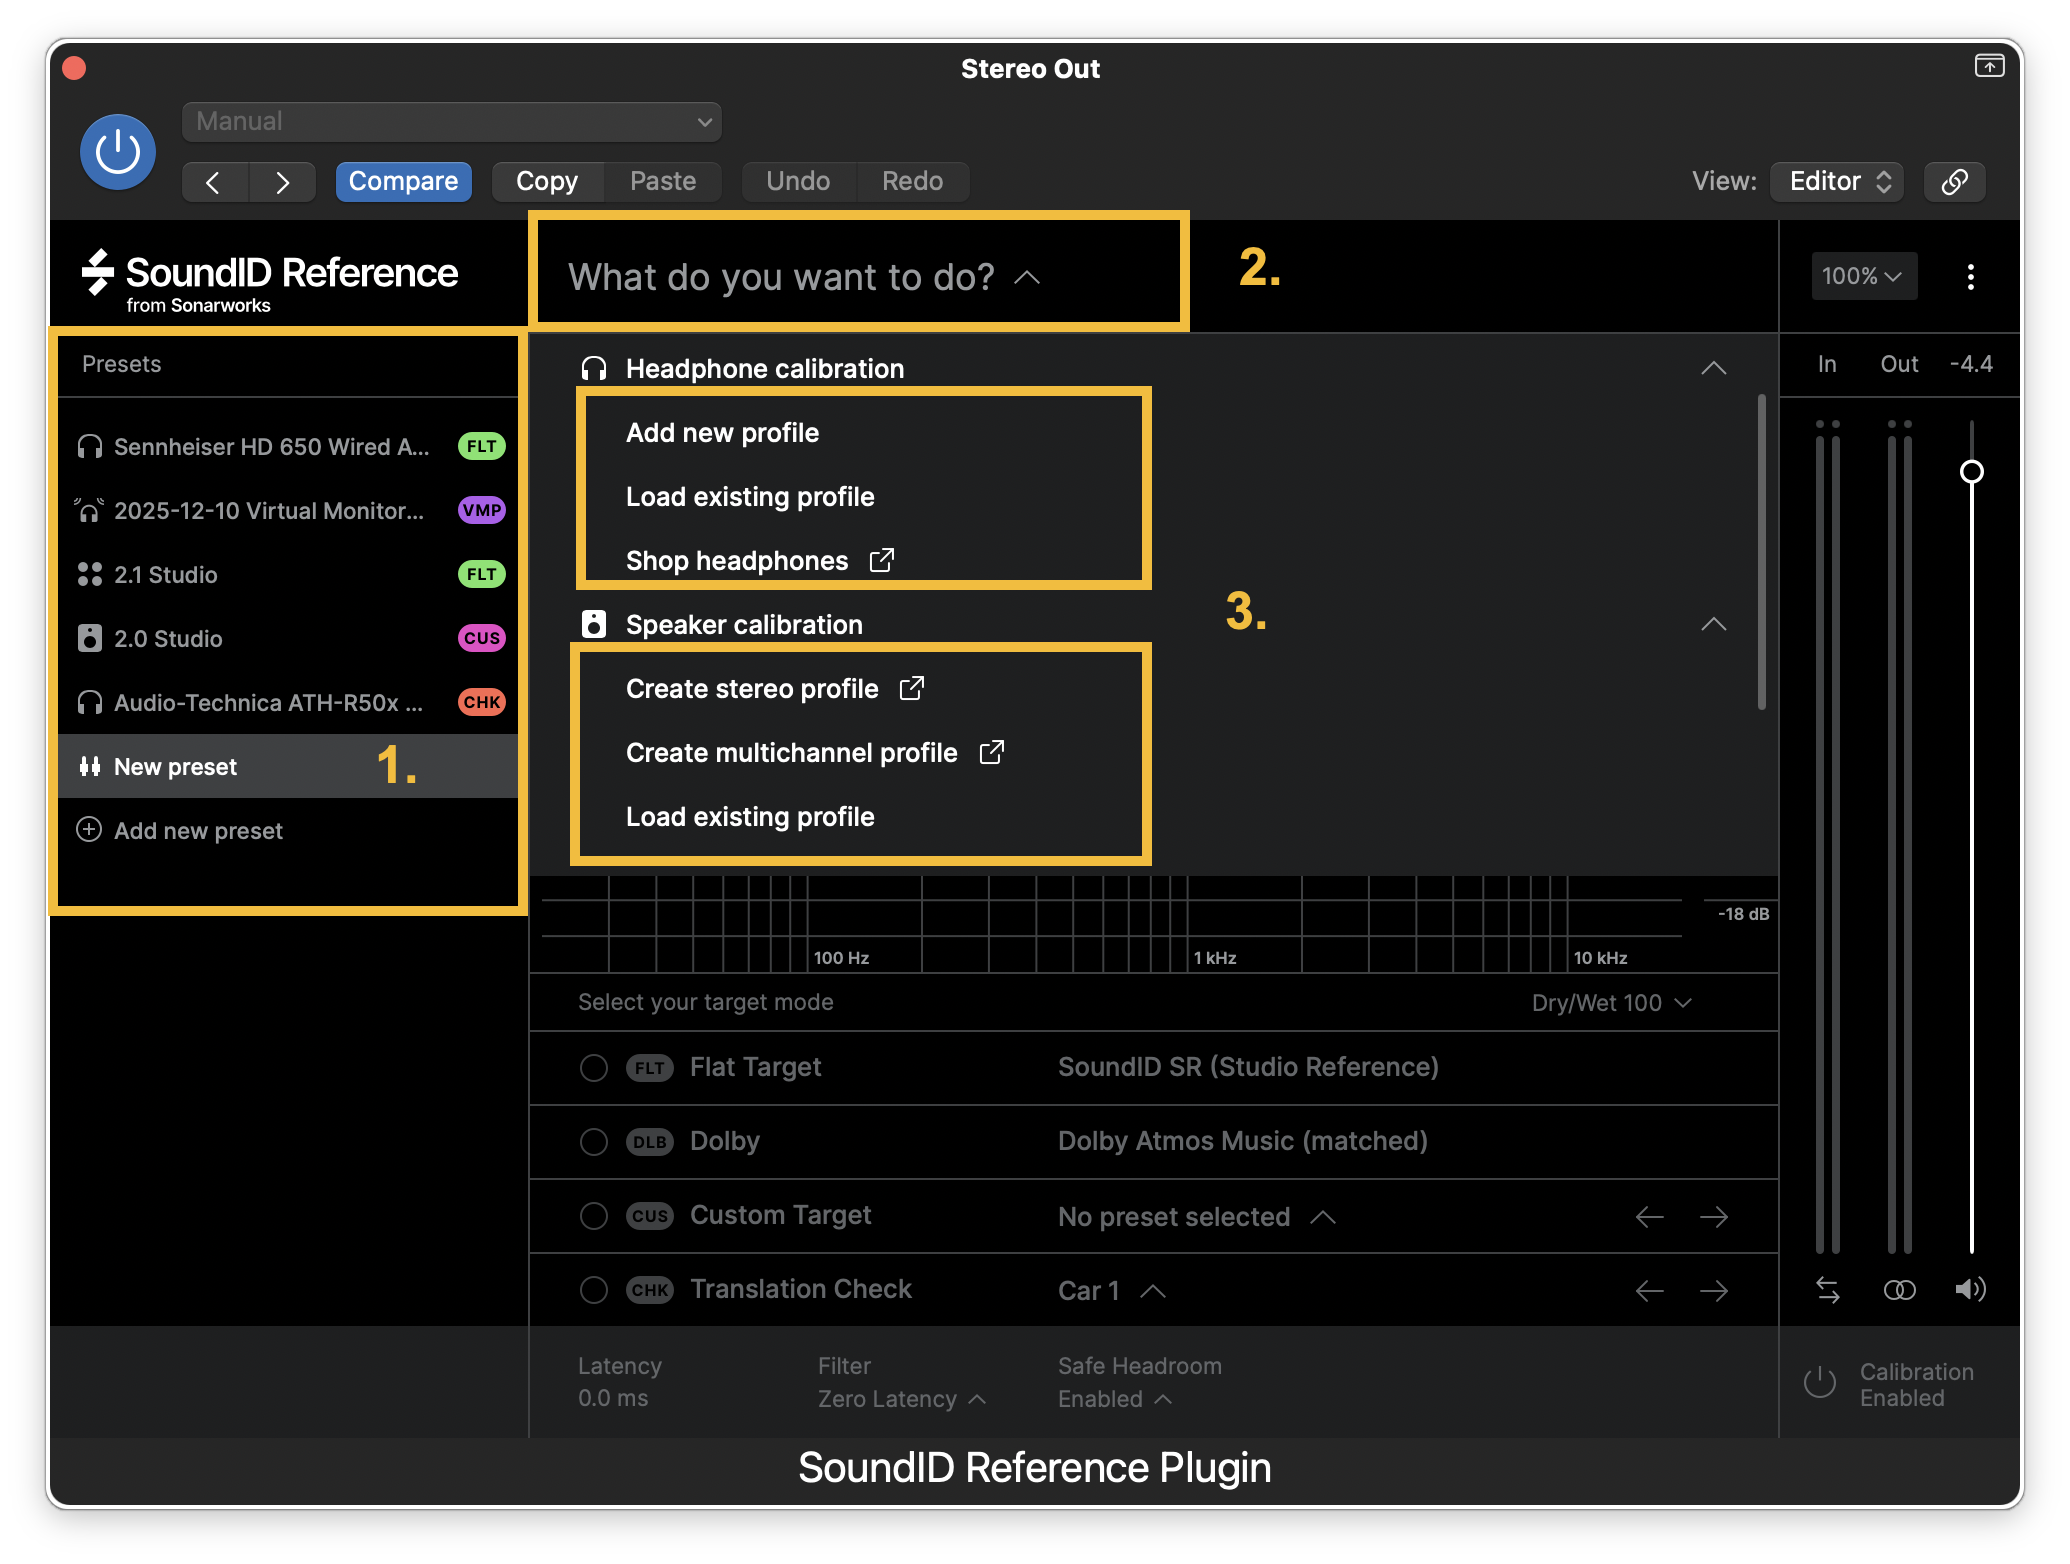Screen dimensions: 2070x1564
Task: Click the link chain icon button
Action: pyautogui.click(x=1955, y=182)
